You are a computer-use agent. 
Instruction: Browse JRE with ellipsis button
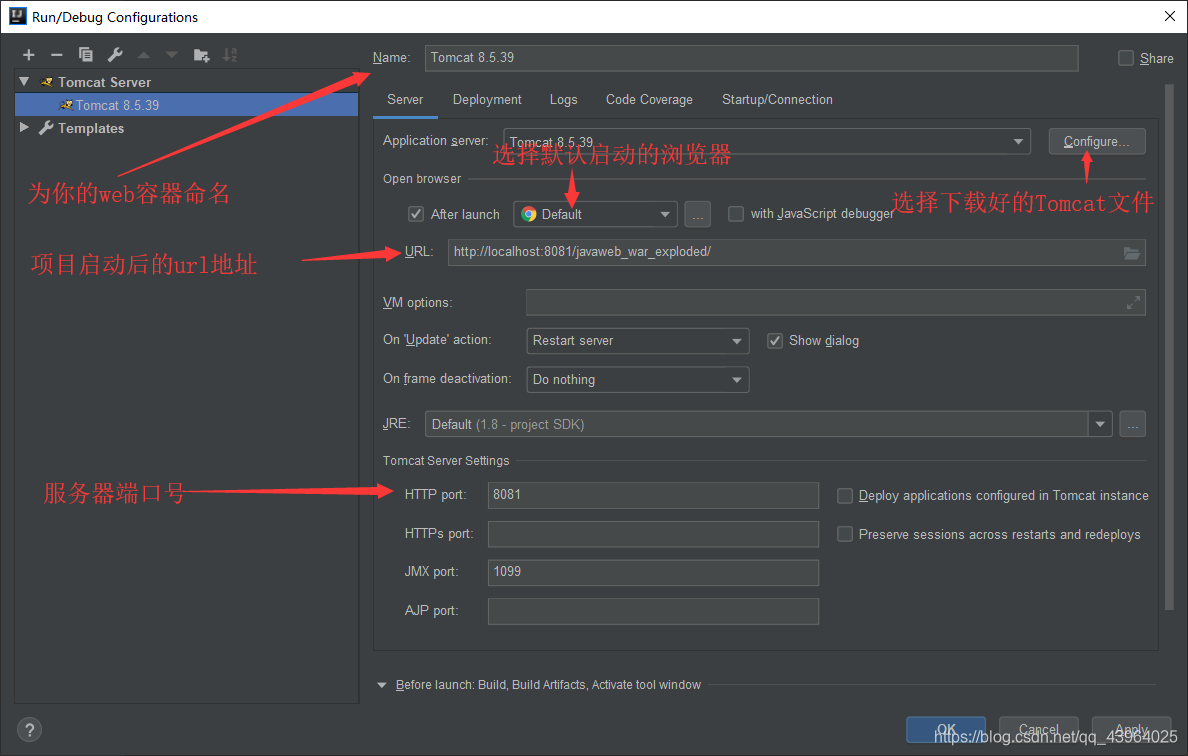coord(1132,424)
